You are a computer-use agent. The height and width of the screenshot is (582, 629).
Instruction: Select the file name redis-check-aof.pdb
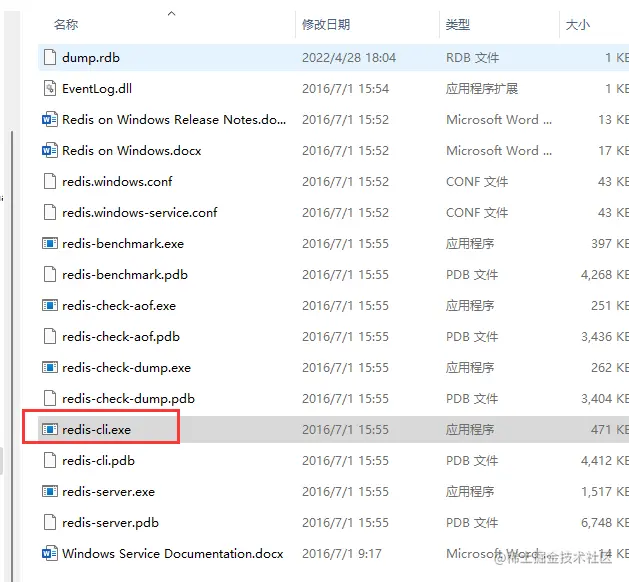click(121, 337)
